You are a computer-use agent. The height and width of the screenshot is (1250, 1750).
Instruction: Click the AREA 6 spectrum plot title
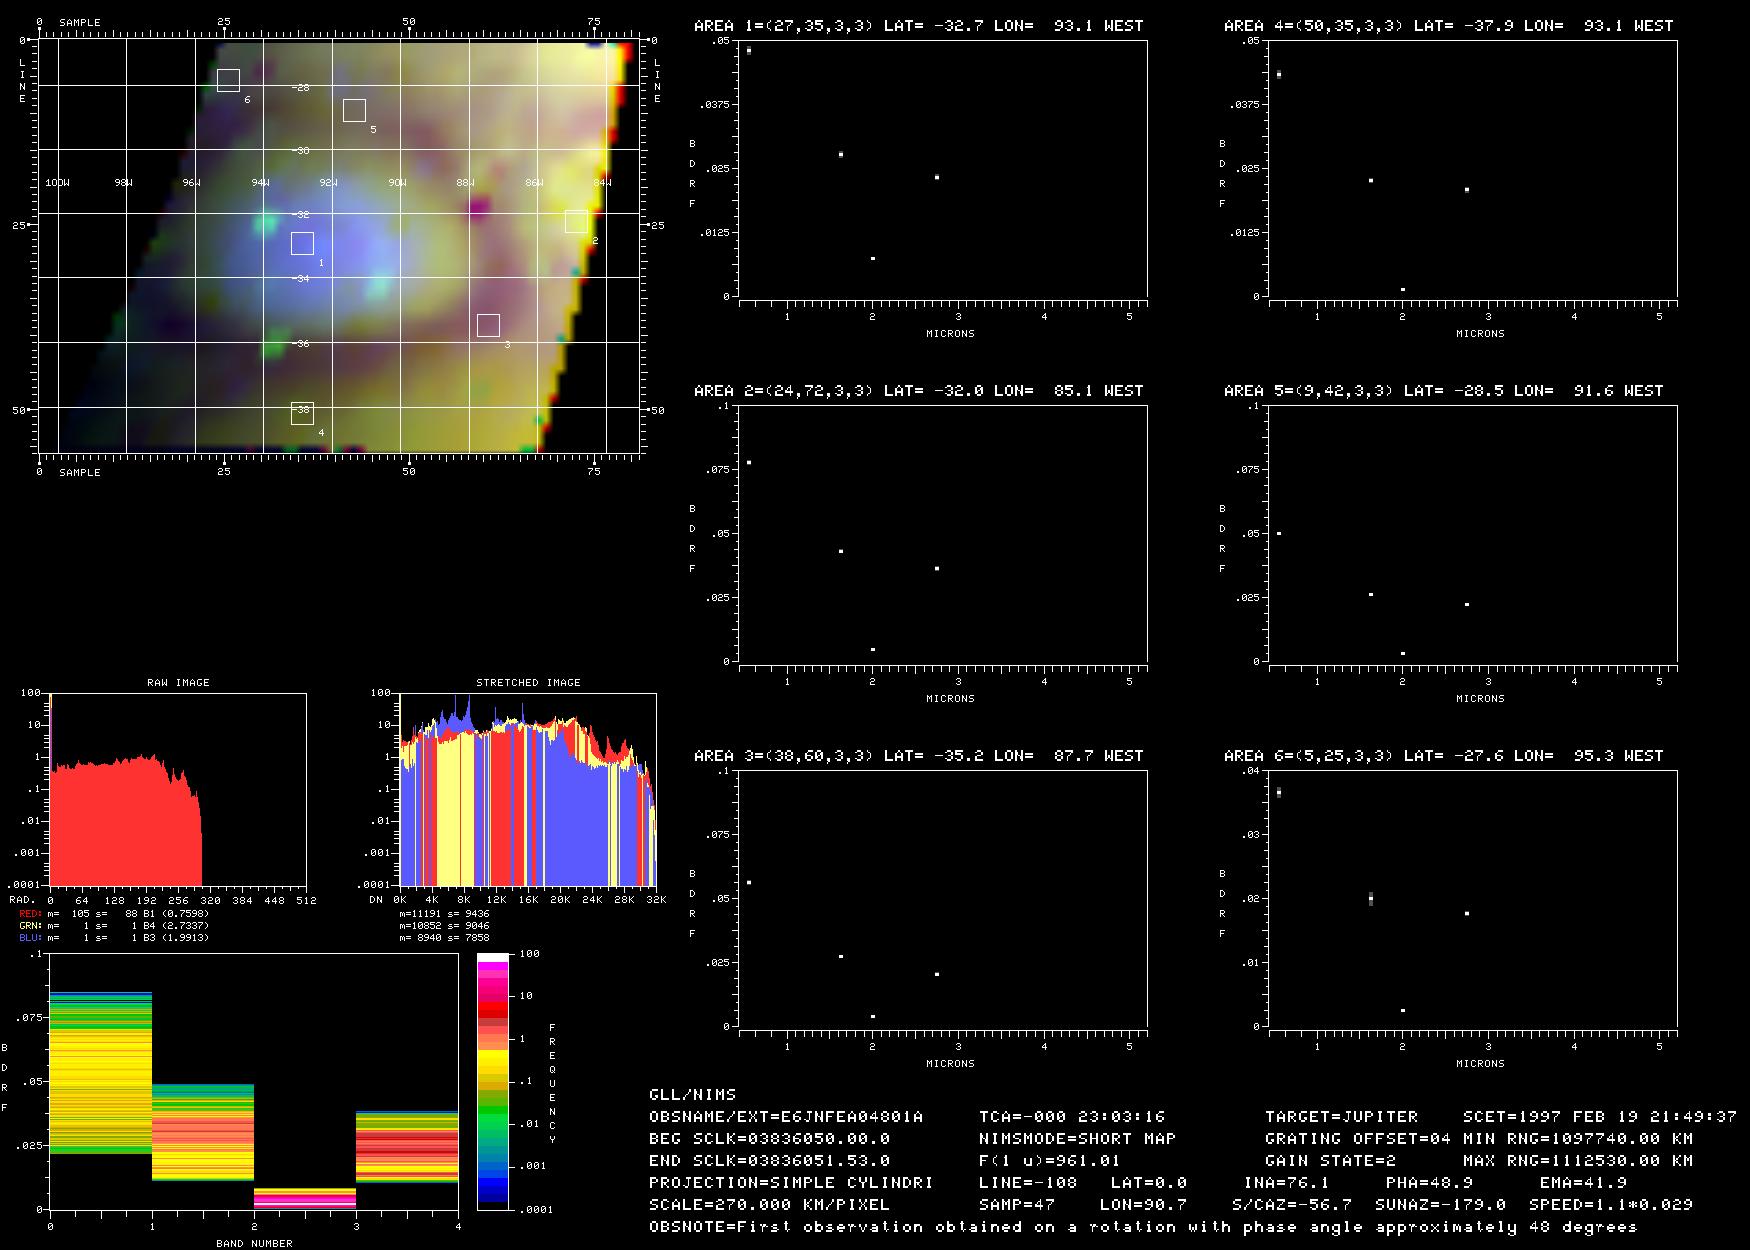1443,756
